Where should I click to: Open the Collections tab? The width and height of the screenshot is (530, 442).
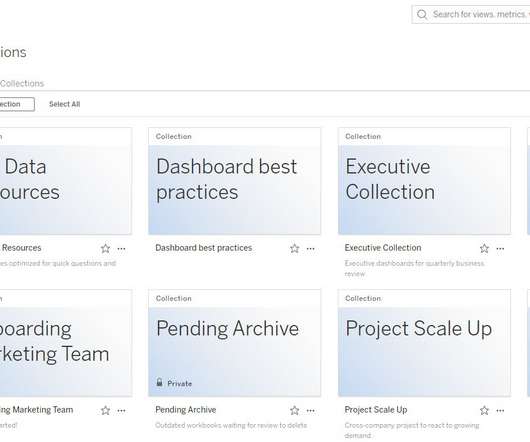[x=22, y=83]
